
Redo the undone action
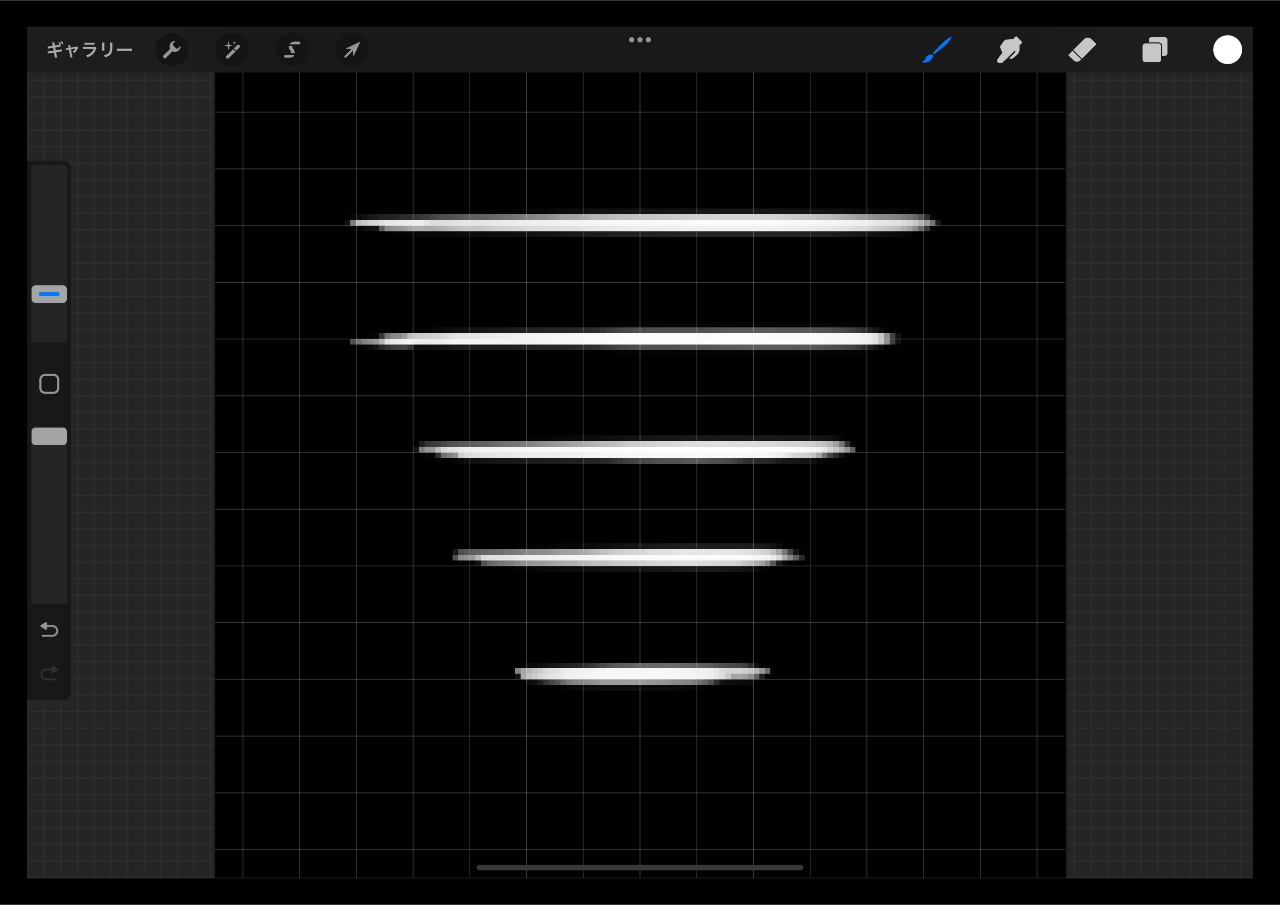click(49, 674)
